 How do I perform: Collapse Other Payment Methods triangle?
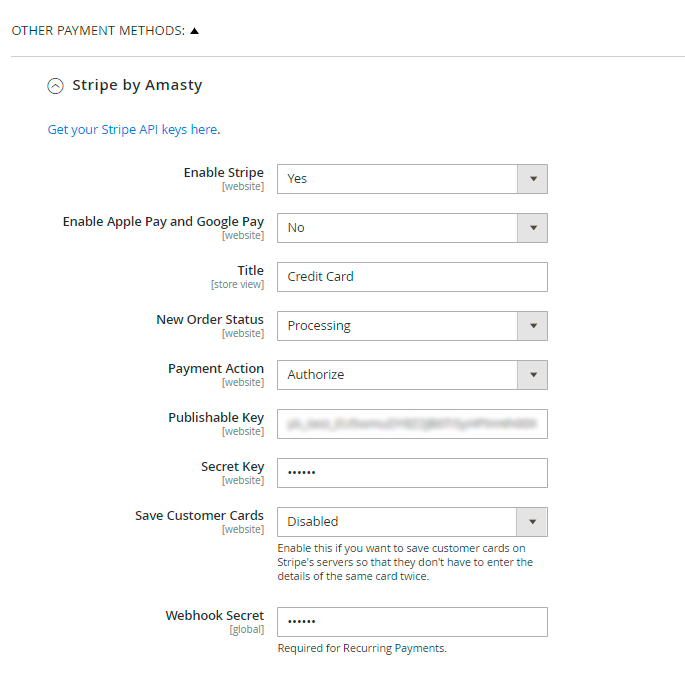point(195,30)
